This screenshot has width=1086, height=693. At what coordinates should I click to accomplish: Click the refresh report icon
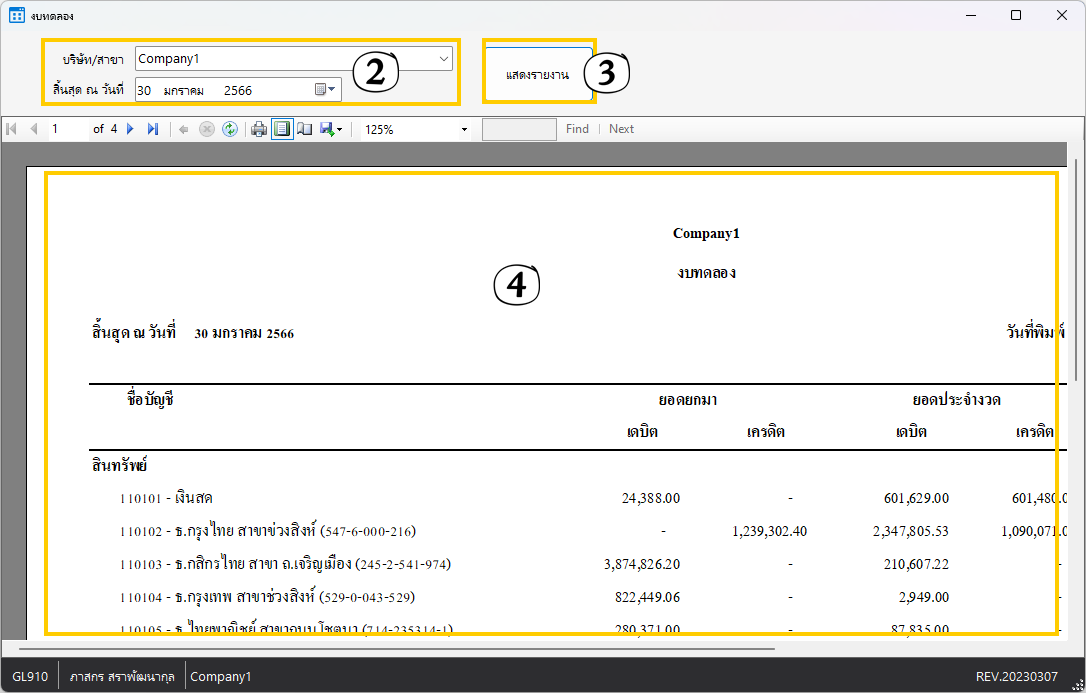coord(230,129)
